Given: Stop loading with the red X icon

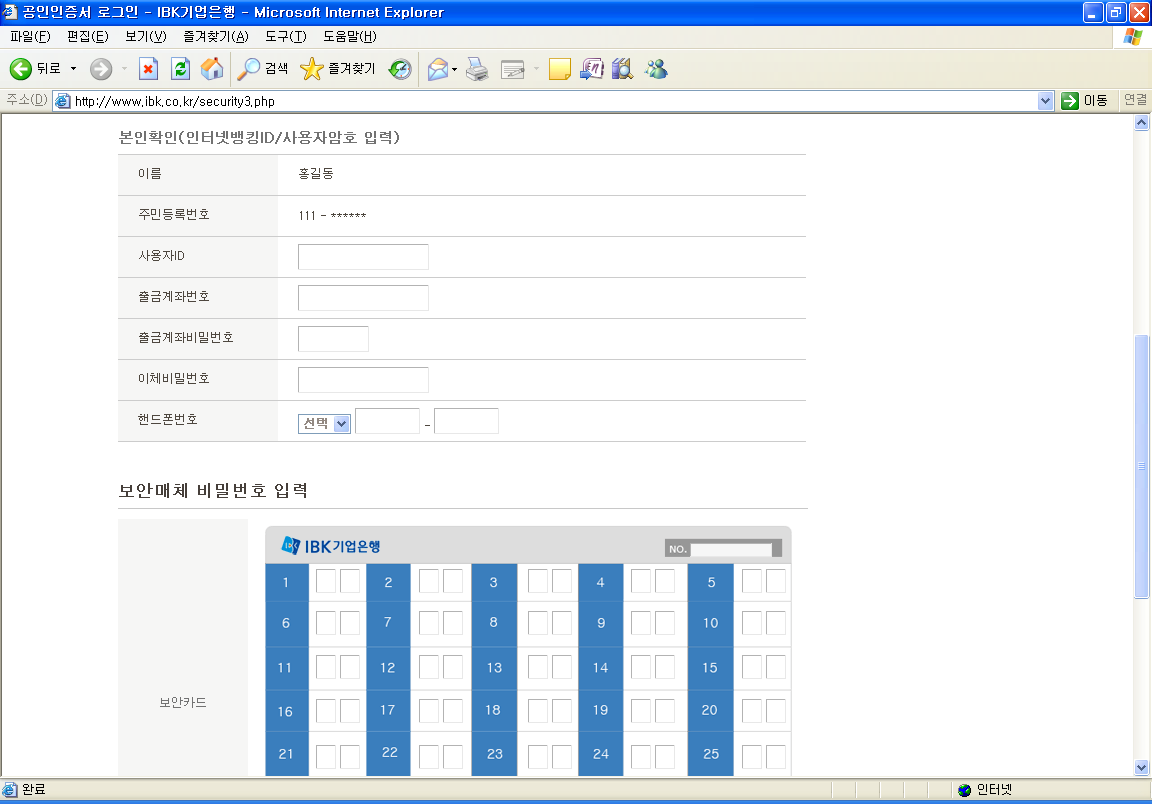Looking at the screenshot, I should [x=148, y=69].
